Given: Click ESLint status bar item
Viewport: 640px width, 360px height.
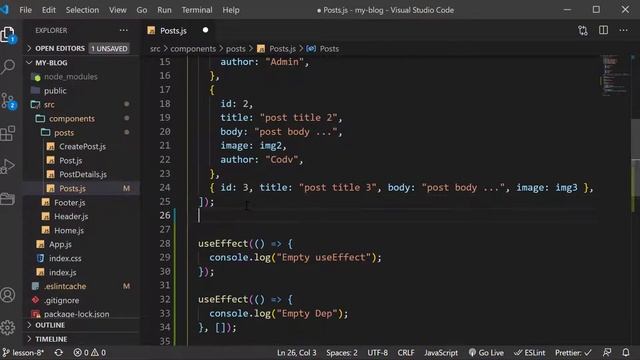Looking at the screenshot, I should click(529, 353).
